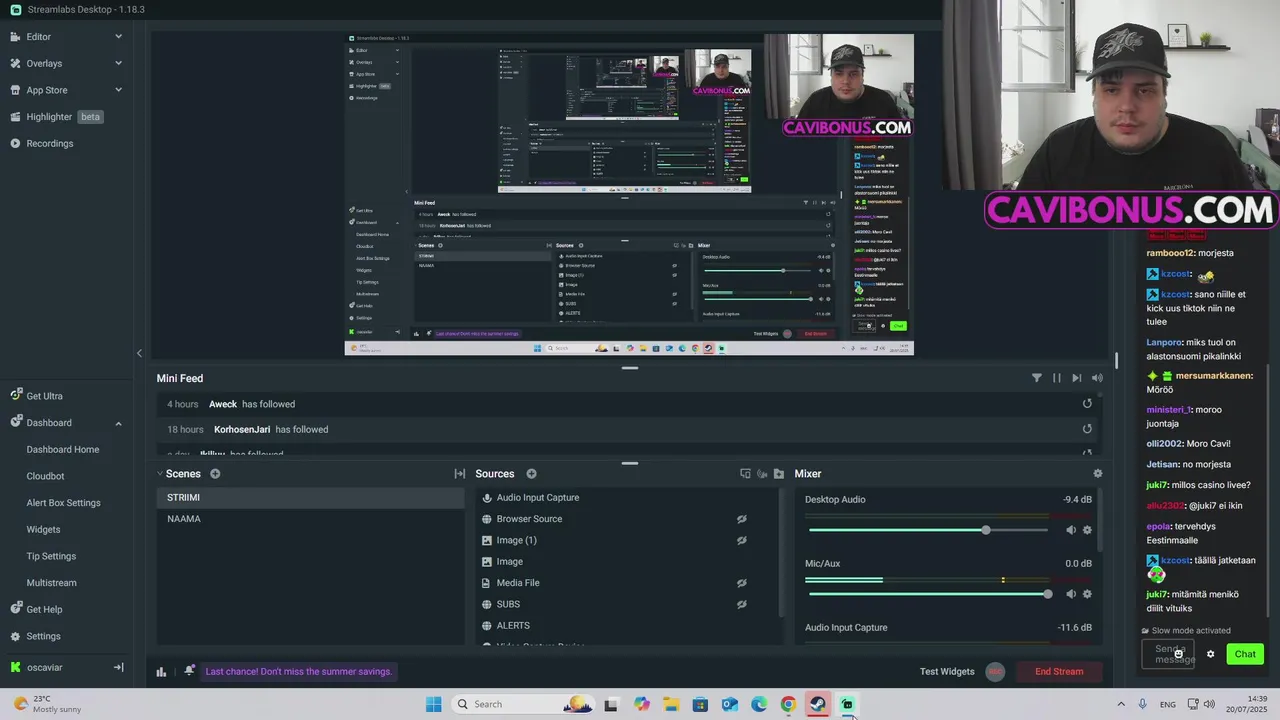Open Tip Settings

[x=51, y=556]
